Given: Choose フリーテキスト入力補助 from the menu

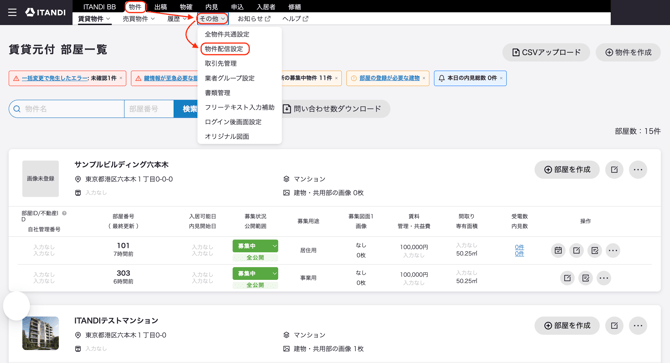Looking at the screenshot, I should [239, 107].
